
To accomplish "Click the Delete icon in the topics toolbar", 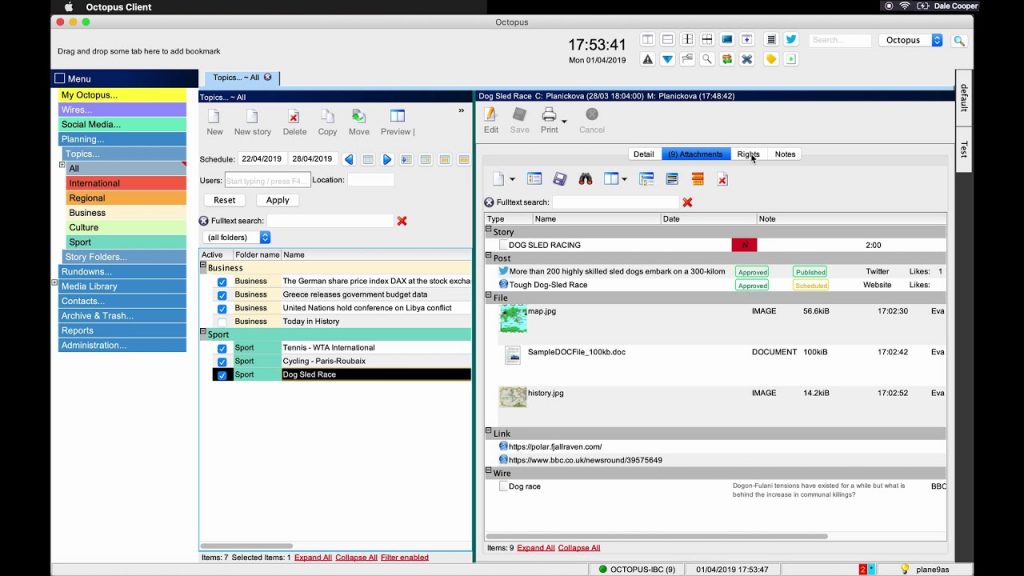I will 294,122.
